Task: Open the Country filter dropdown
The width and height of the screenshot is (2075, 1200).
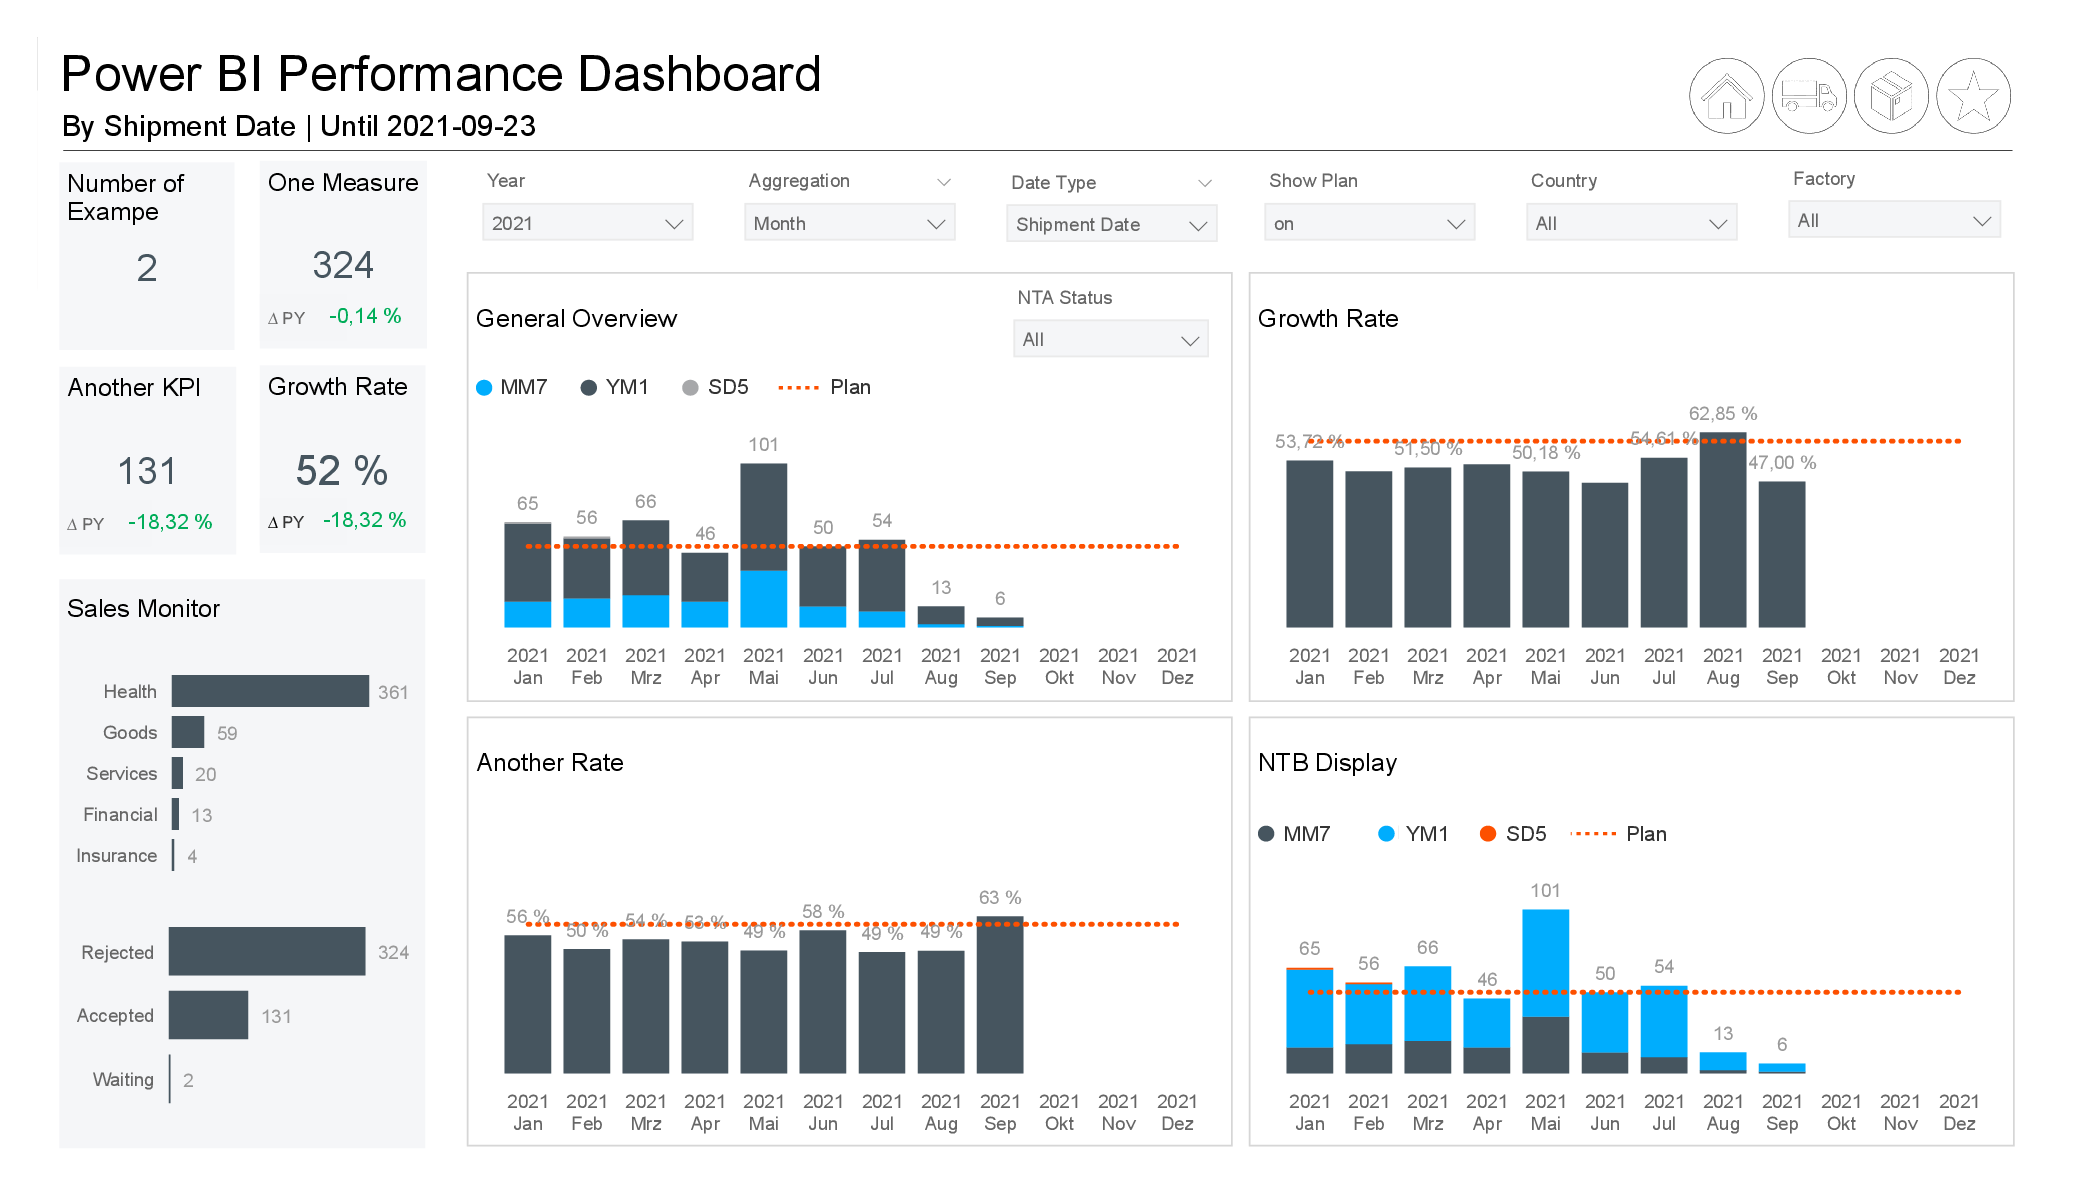Action: pyautogui.click(x=1630, y=222)
